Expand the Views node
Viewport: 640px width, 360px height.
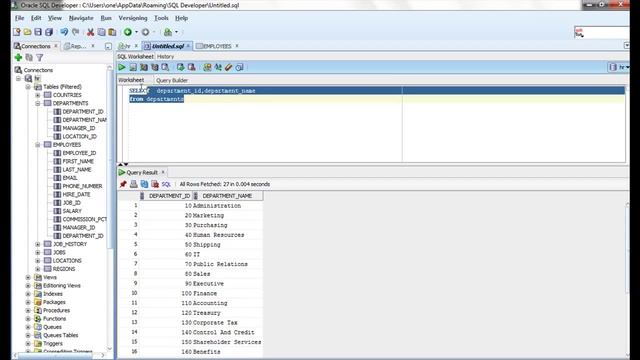click(x=28, y=277)
